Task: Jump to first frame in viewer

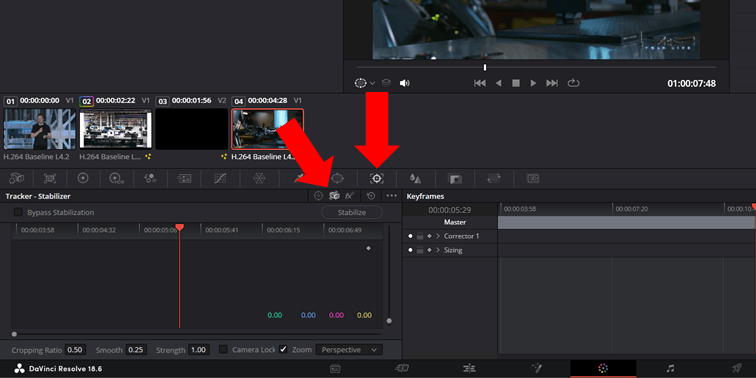Action: click(x=480, y=83)
